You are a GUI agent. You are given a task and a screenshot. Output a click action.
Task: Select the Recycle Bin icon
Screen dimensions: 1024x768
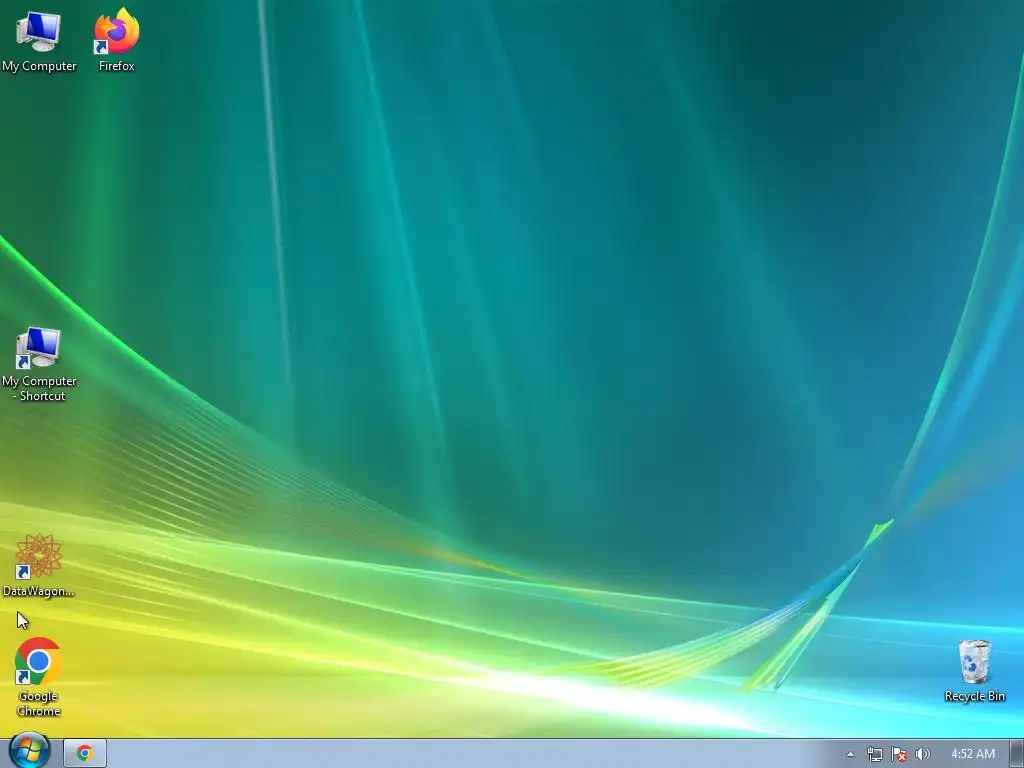click(974, 671)
